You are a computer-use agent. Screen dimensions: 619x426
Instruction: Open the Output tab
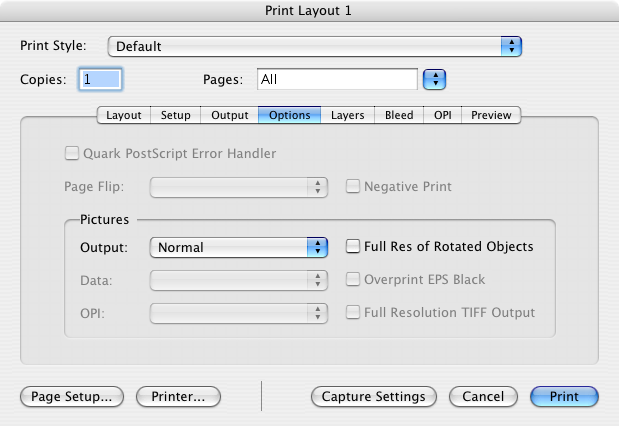click(230, 115)
